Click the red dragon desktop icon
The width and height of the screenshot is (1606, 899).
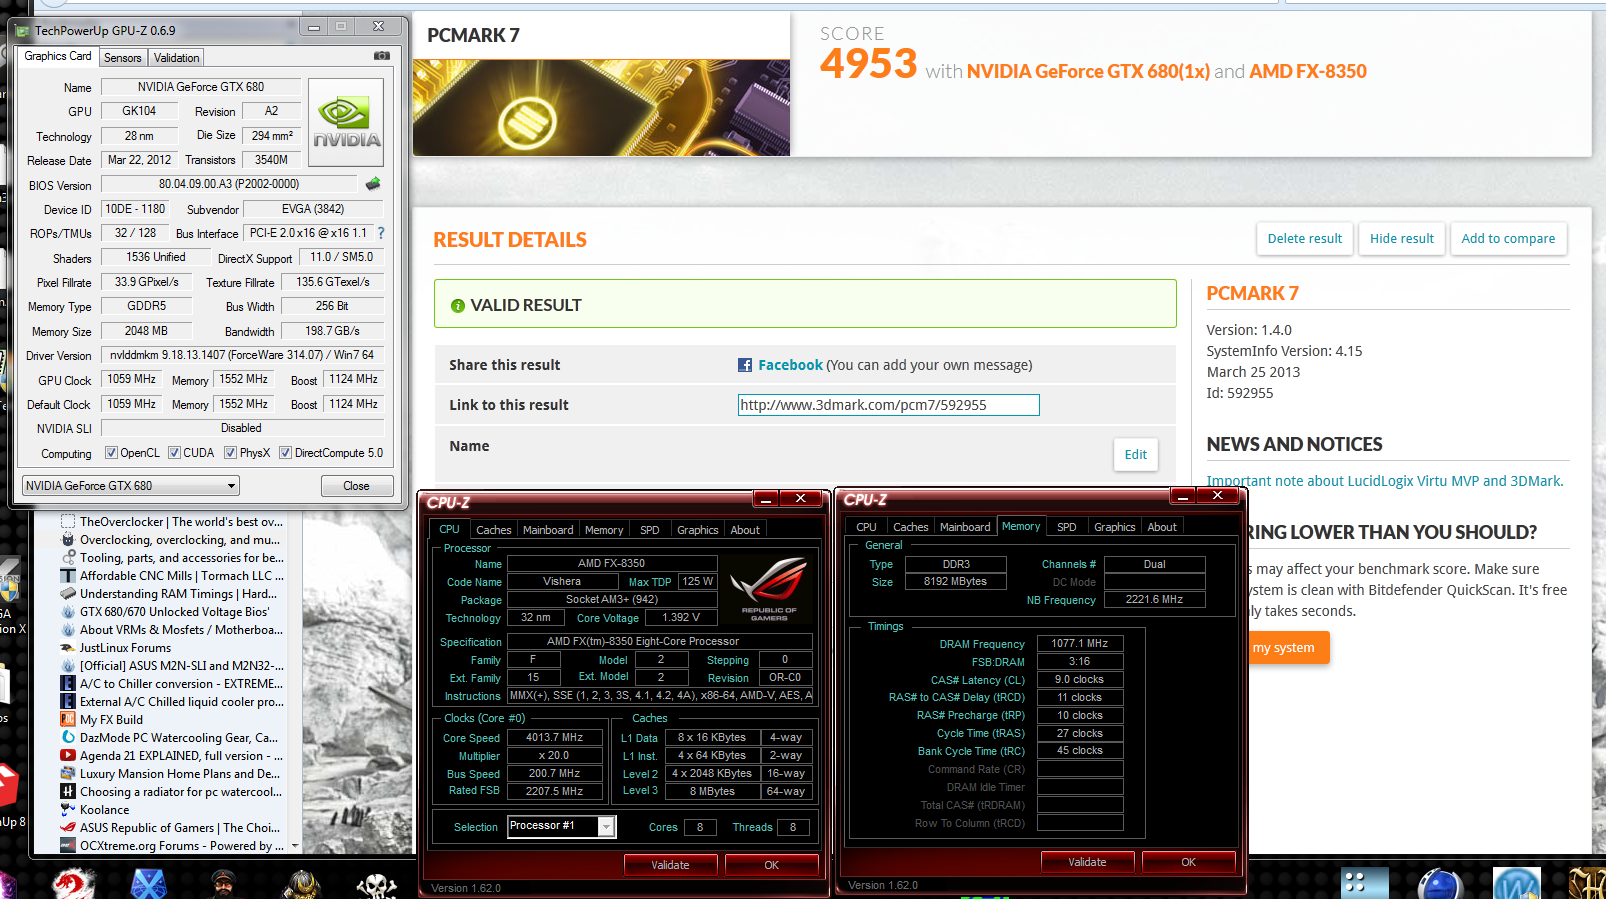pyautogui.click(x=74, y=884)
